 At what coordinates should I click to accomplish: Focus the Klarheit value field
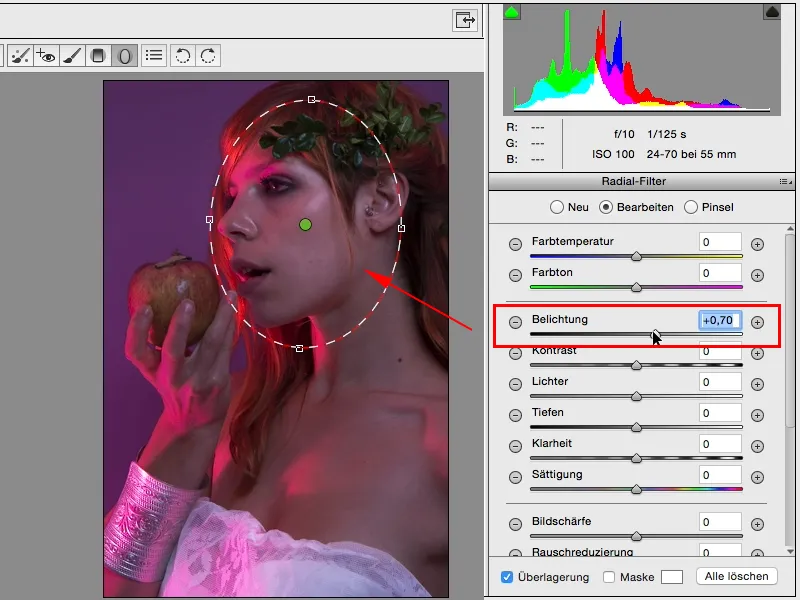tap(720, 444)
